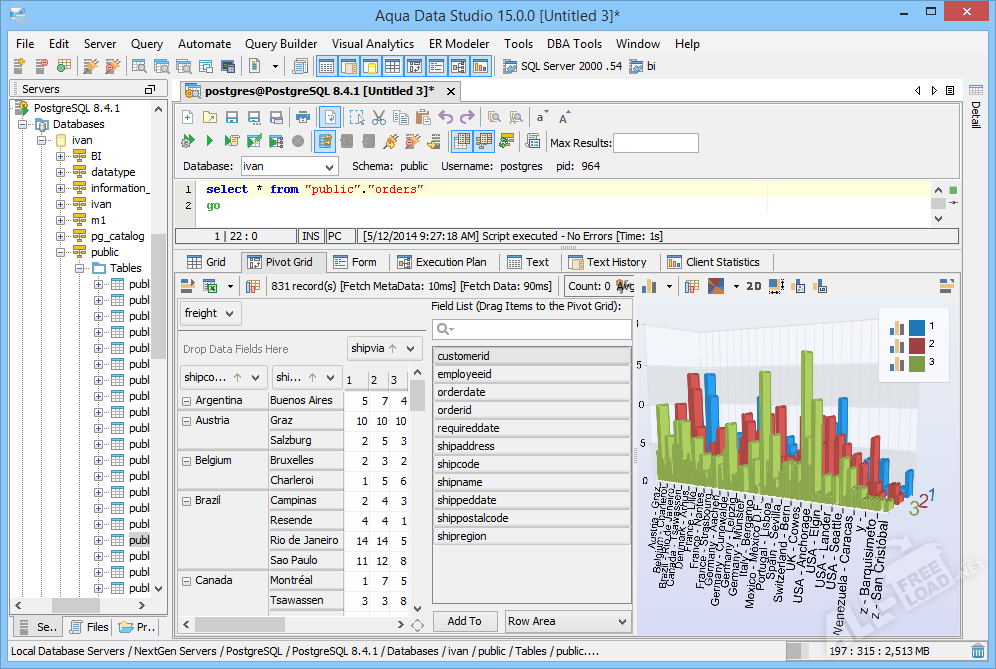996x669 pixels.
Task: Click the Cut scissors icon
Action: 379,118
